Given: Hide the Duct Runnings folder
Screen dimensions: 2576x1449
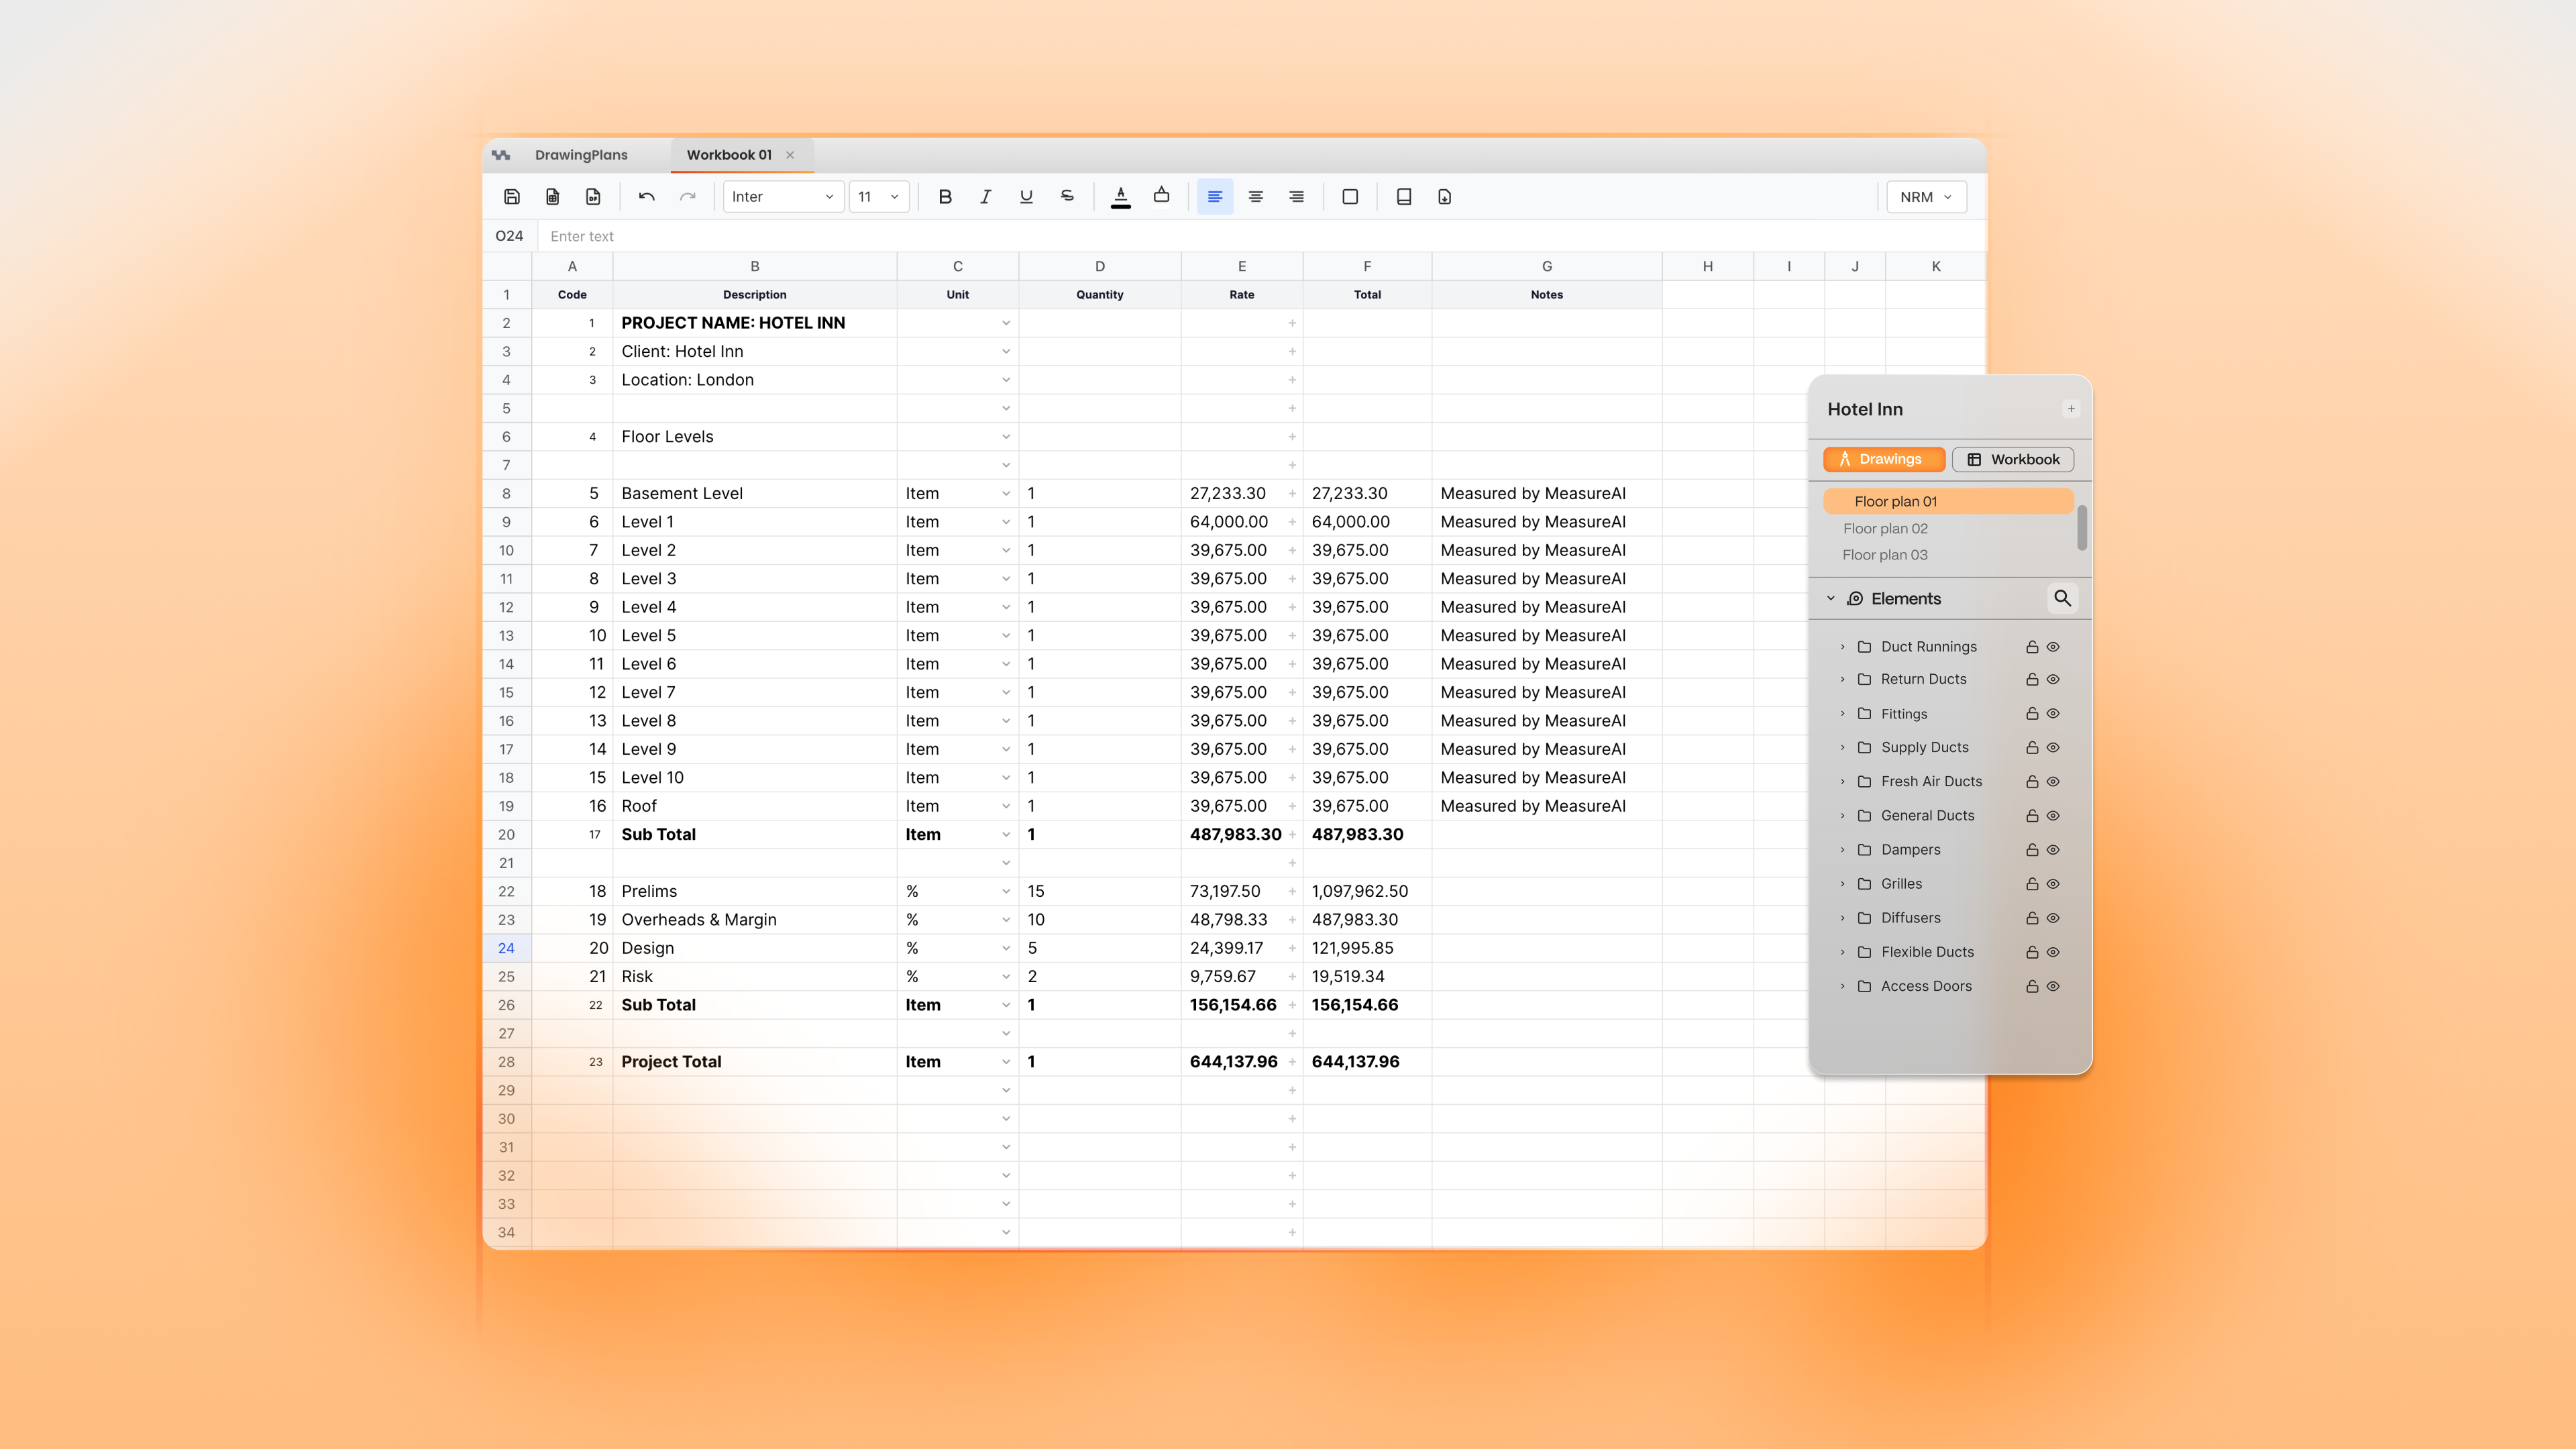Looking at the screenshot, I should pyautogui.click(x=2053, y=647).
